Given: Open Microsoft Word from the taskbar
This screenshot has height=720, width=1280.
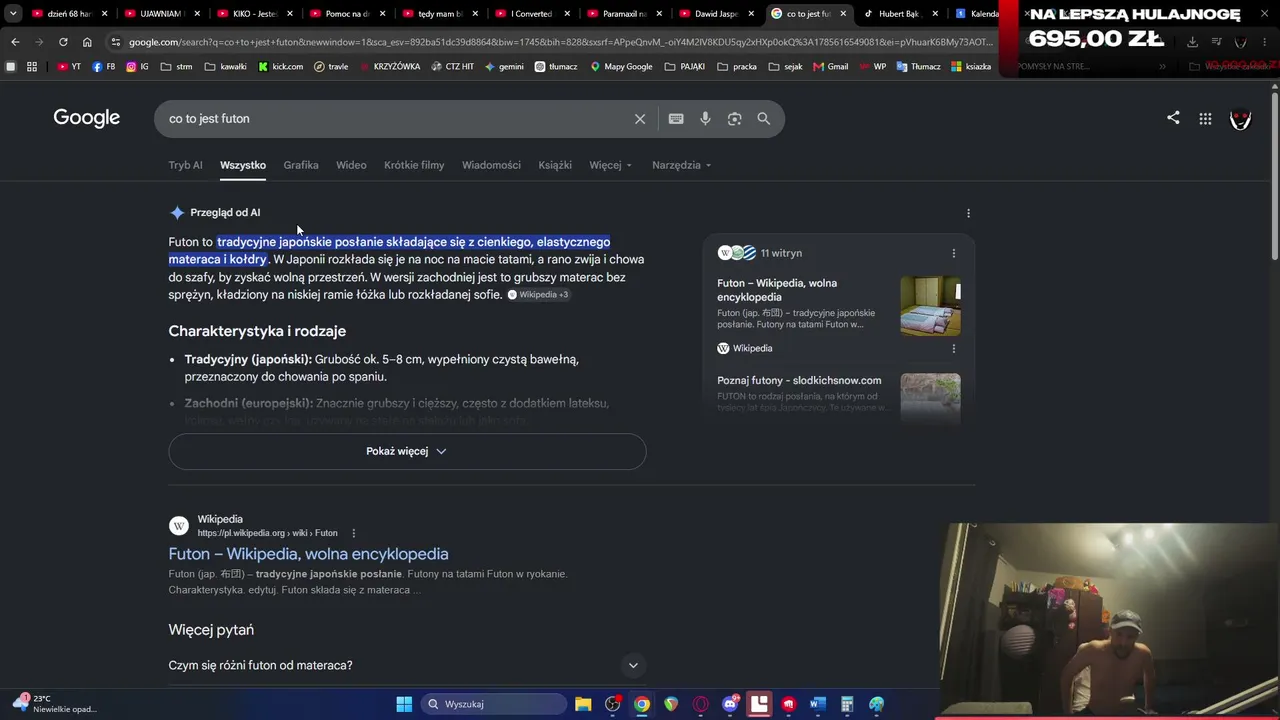Looking at the screenshot, I should pyautogui.click(x=817, y=704).
